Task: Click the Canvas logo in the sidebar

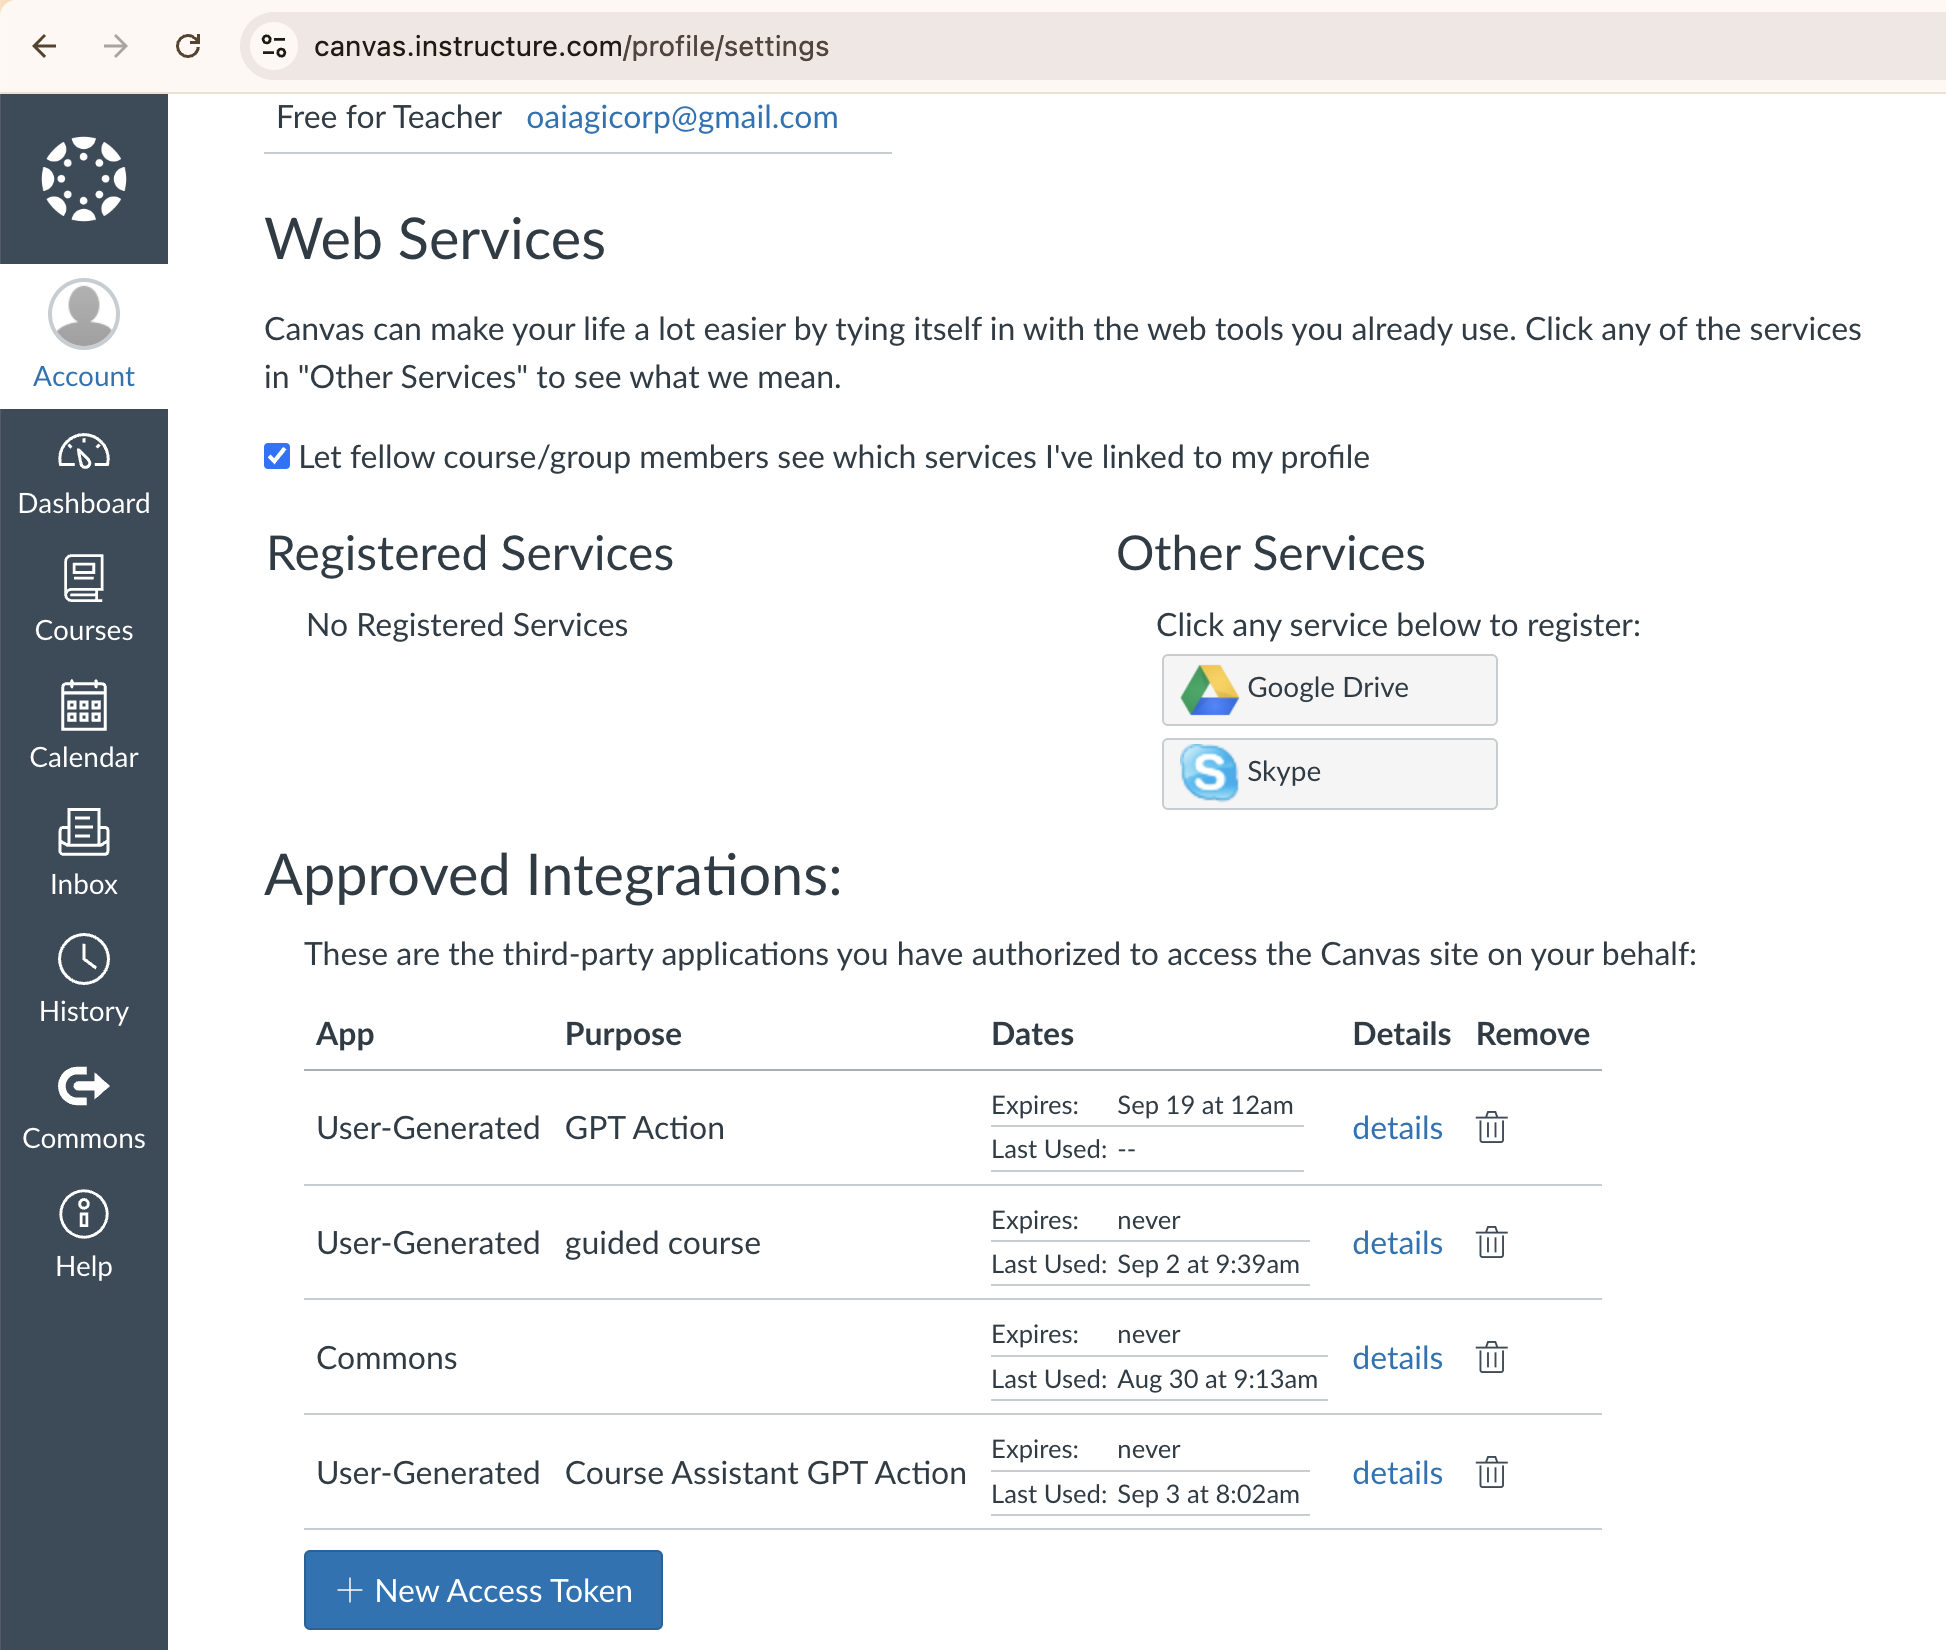Action: click(x=84, y=178)
